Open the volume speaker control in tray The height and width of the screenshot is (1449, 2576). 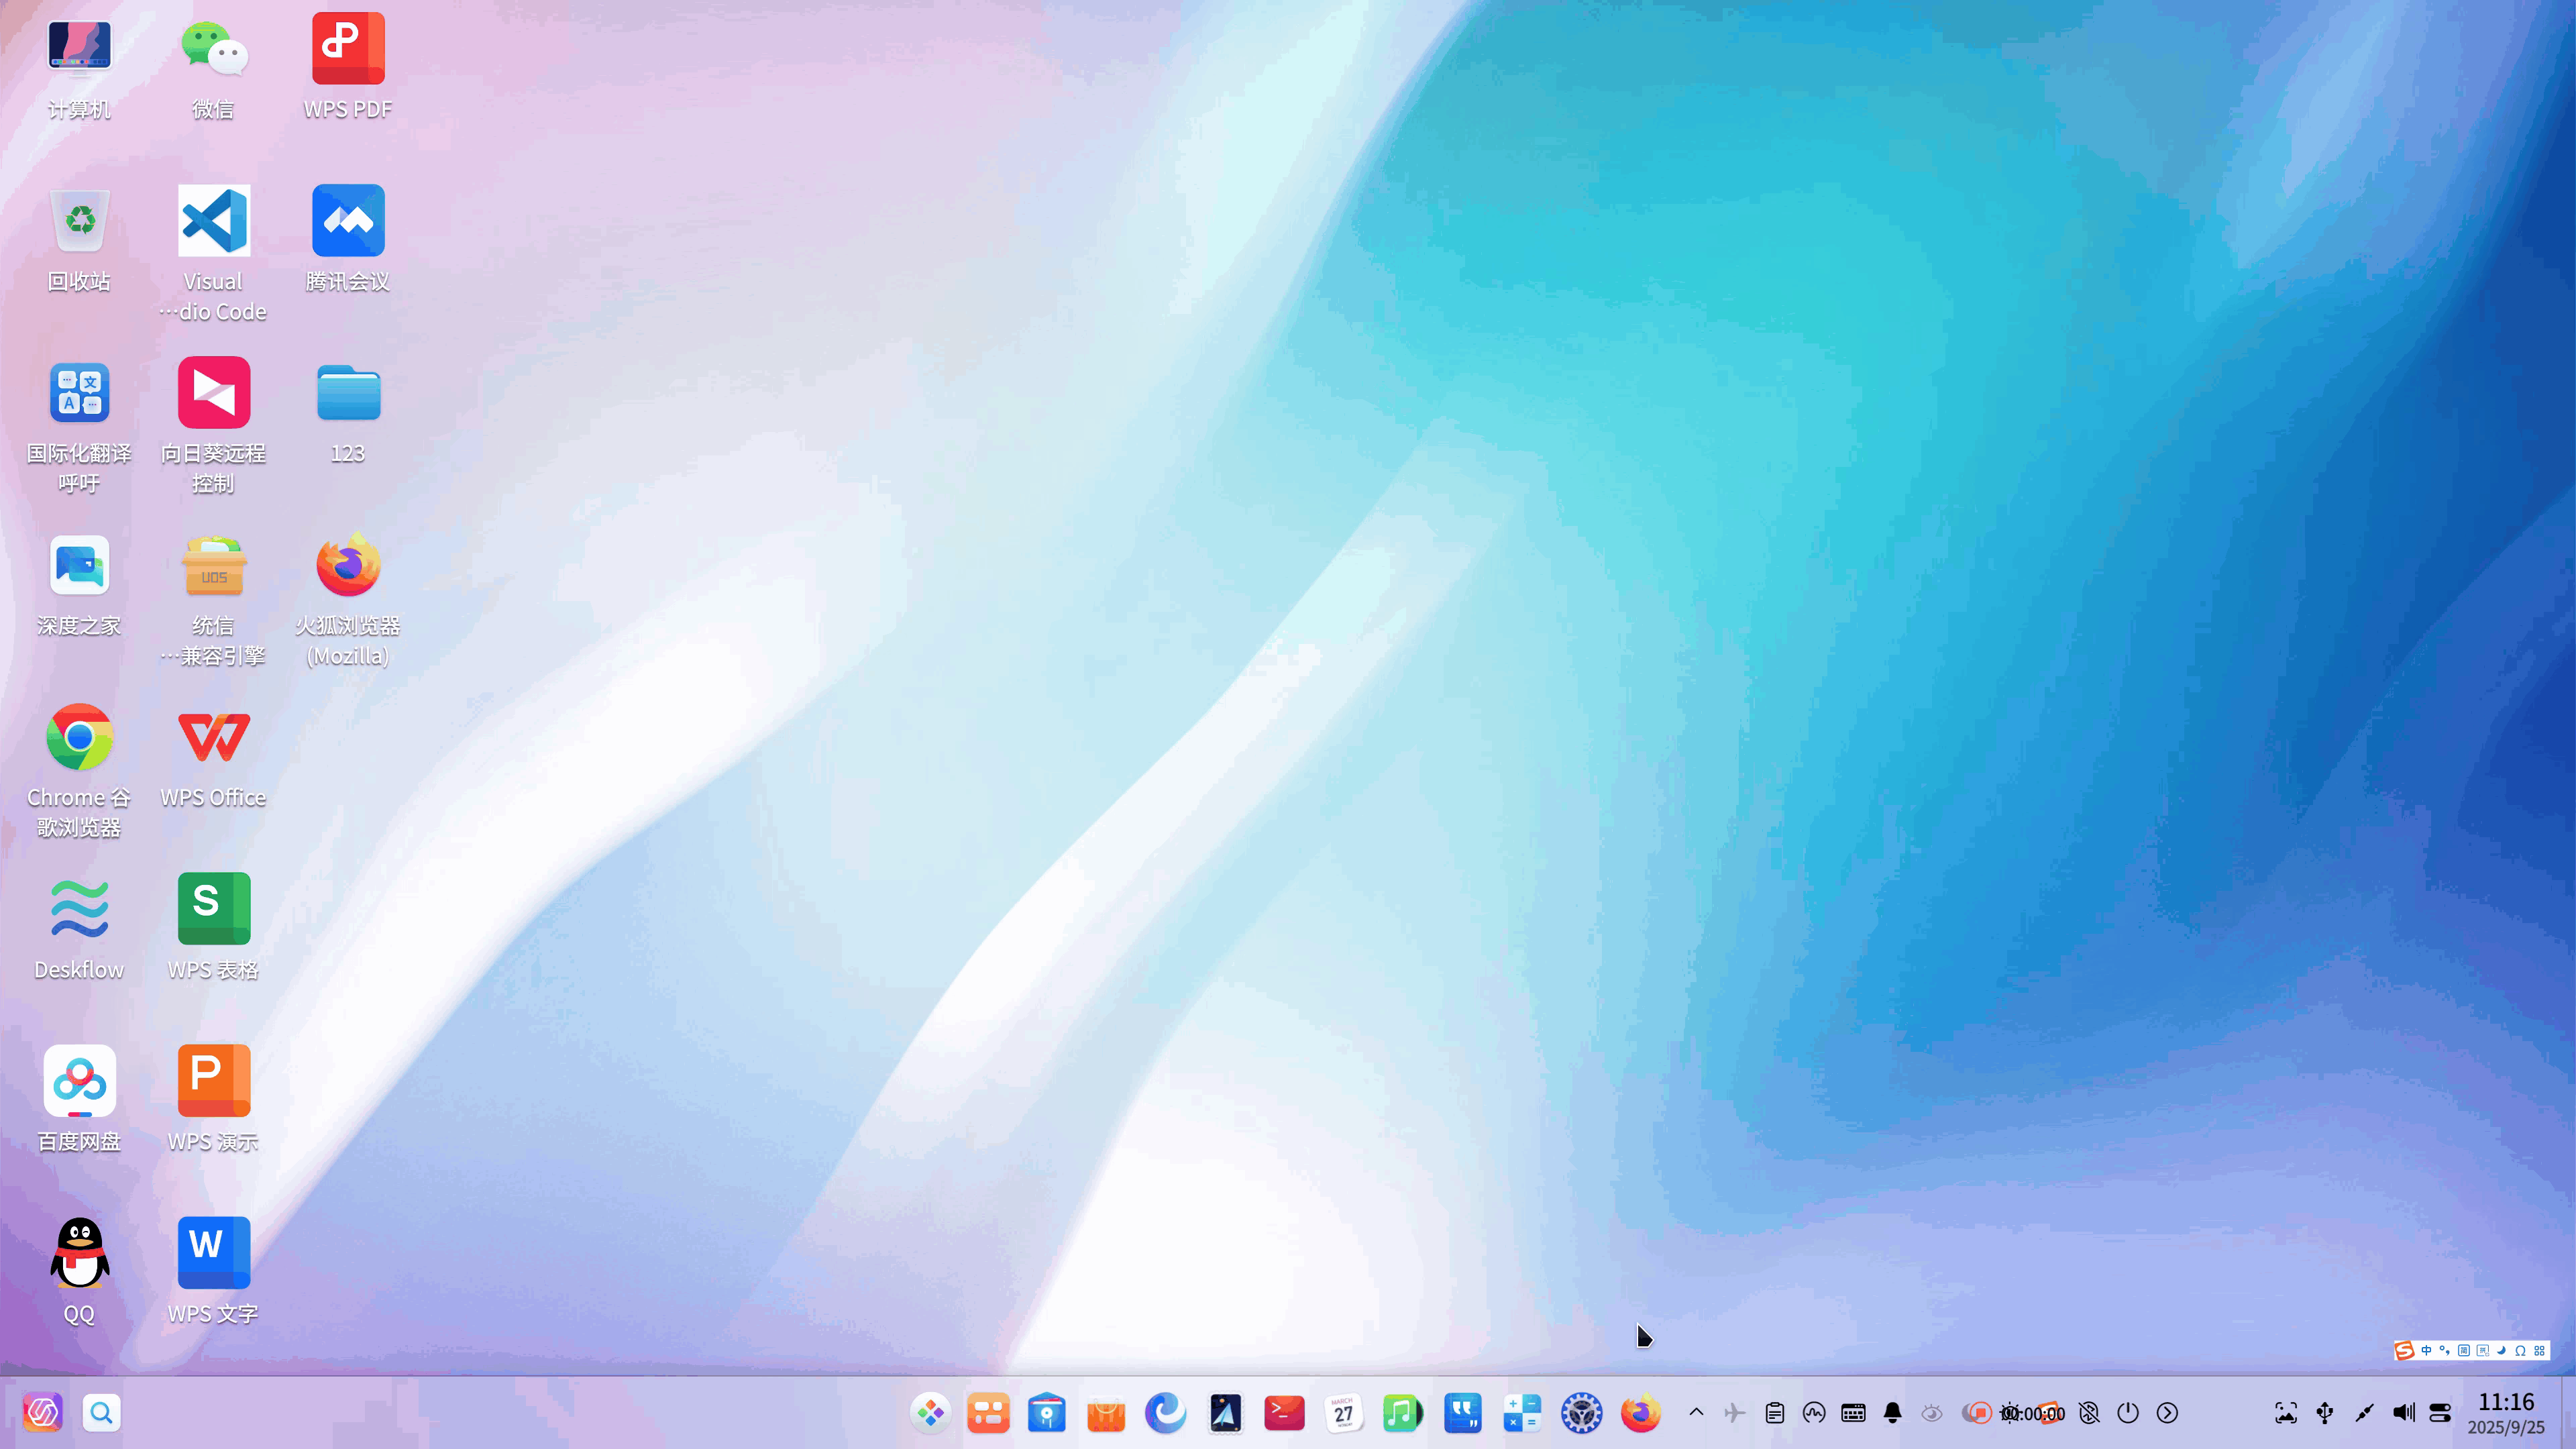point(2404,1413)
